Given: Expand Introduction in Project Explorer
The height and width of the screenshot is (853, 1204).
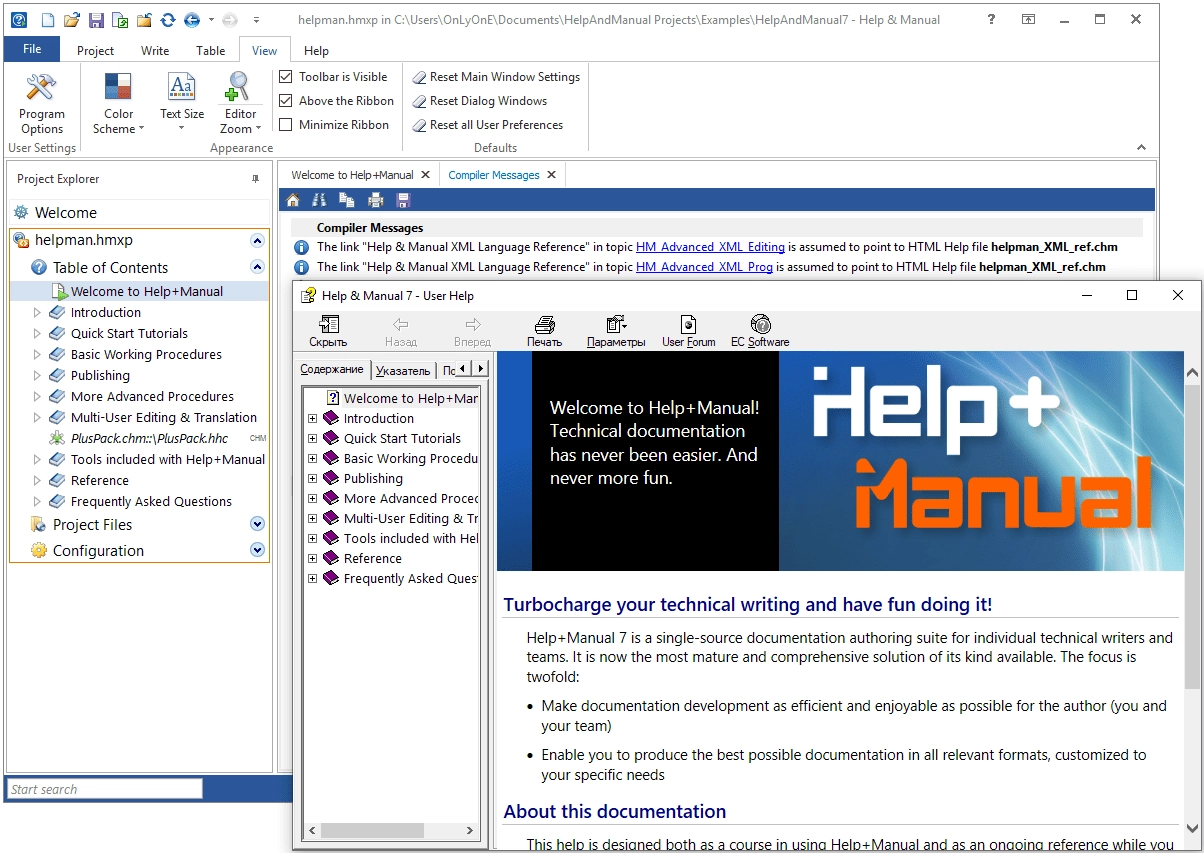Looking at the screenshot, I should click(x=37, y=312).
